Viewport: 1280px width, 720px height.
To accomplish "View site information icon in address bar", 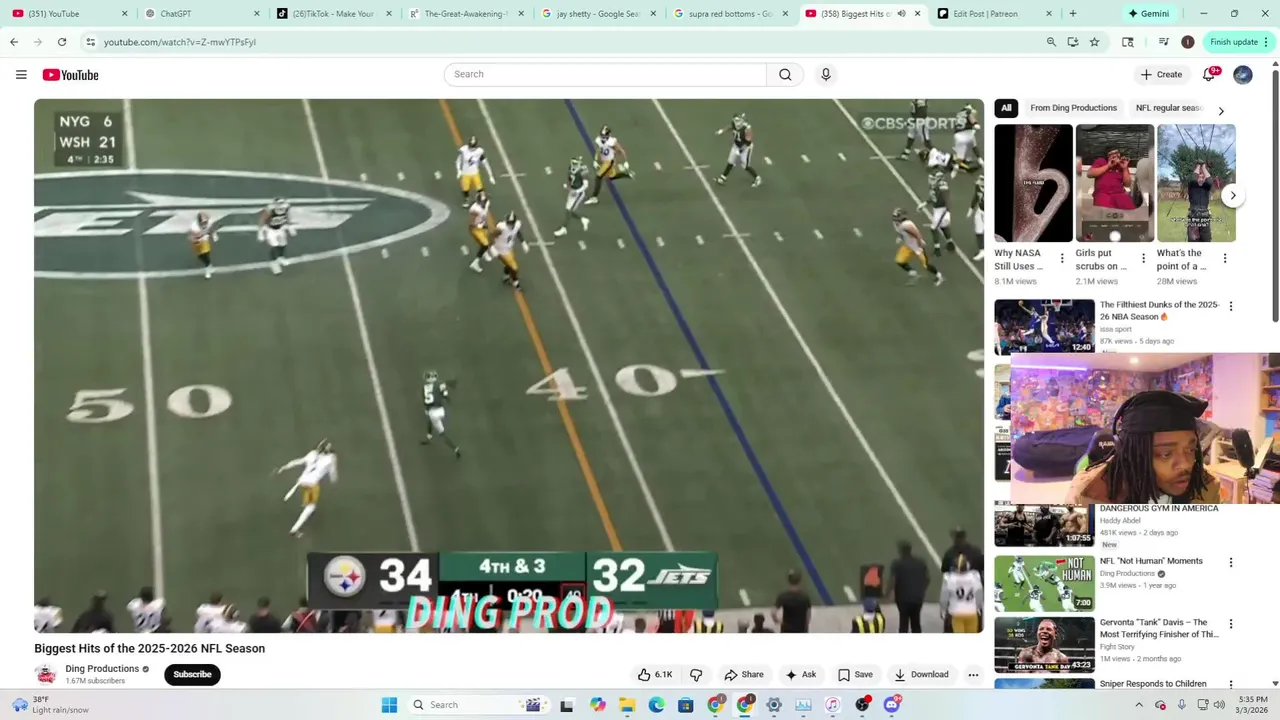I will (90, 42).
